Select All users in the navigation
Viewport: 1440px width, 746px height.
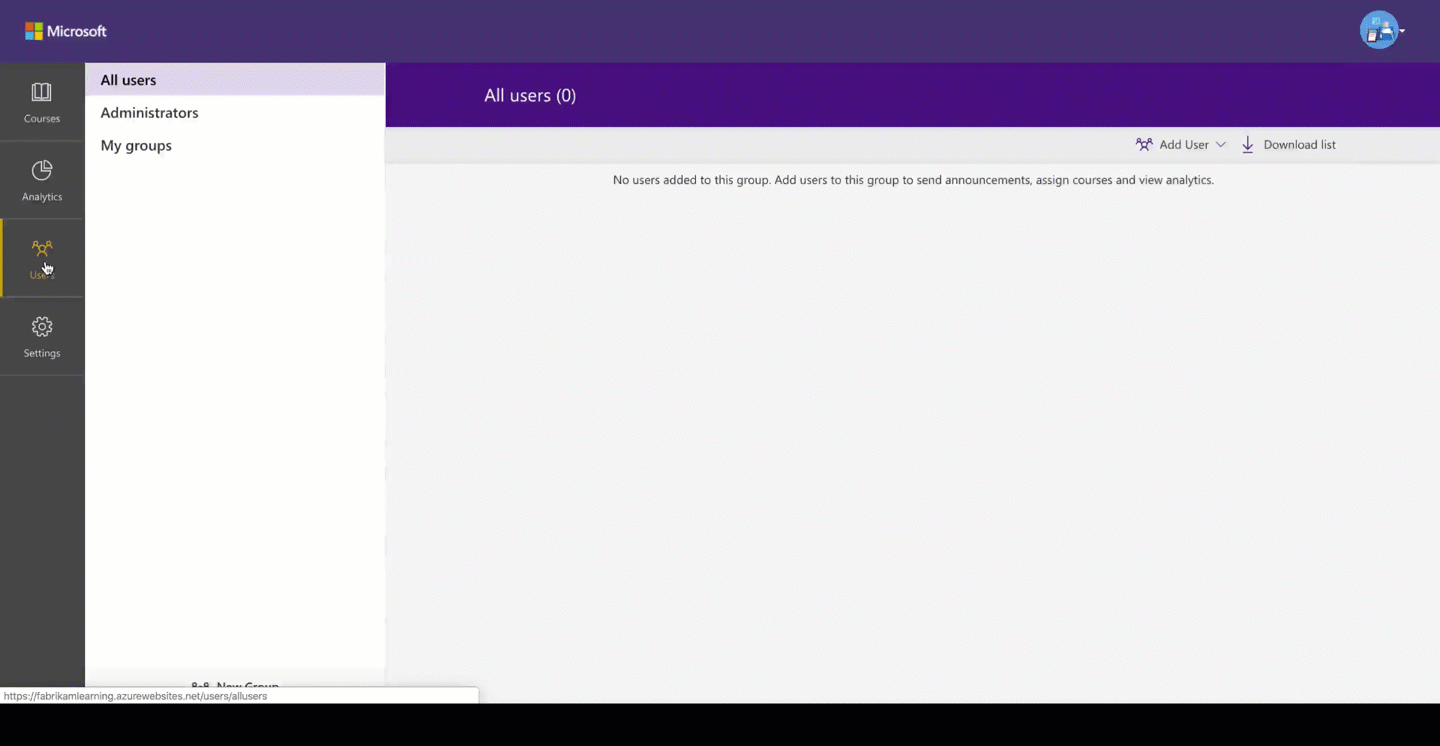pos(128,80)
